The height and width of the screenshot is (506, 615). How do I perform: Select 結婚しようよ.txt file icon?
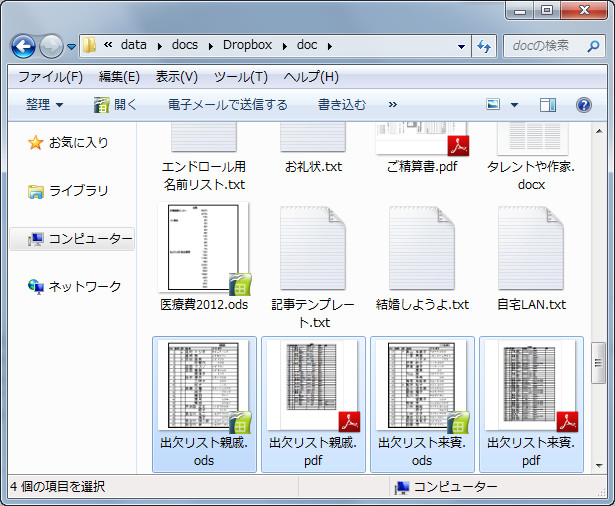(422, 248)
